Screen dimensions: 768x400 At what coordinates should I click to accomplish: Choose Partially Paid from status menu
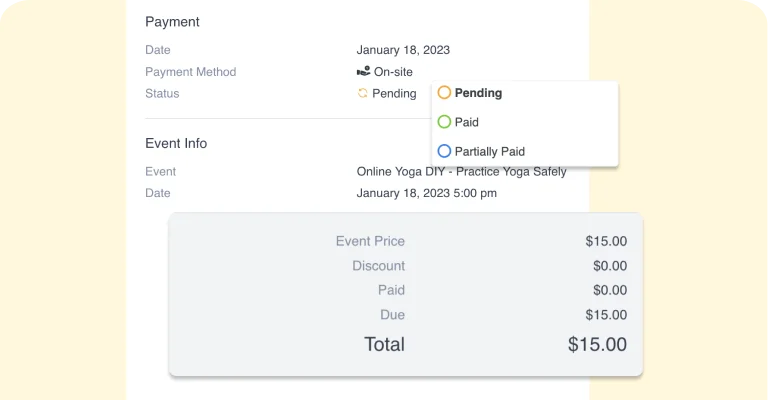click(490, 152)
